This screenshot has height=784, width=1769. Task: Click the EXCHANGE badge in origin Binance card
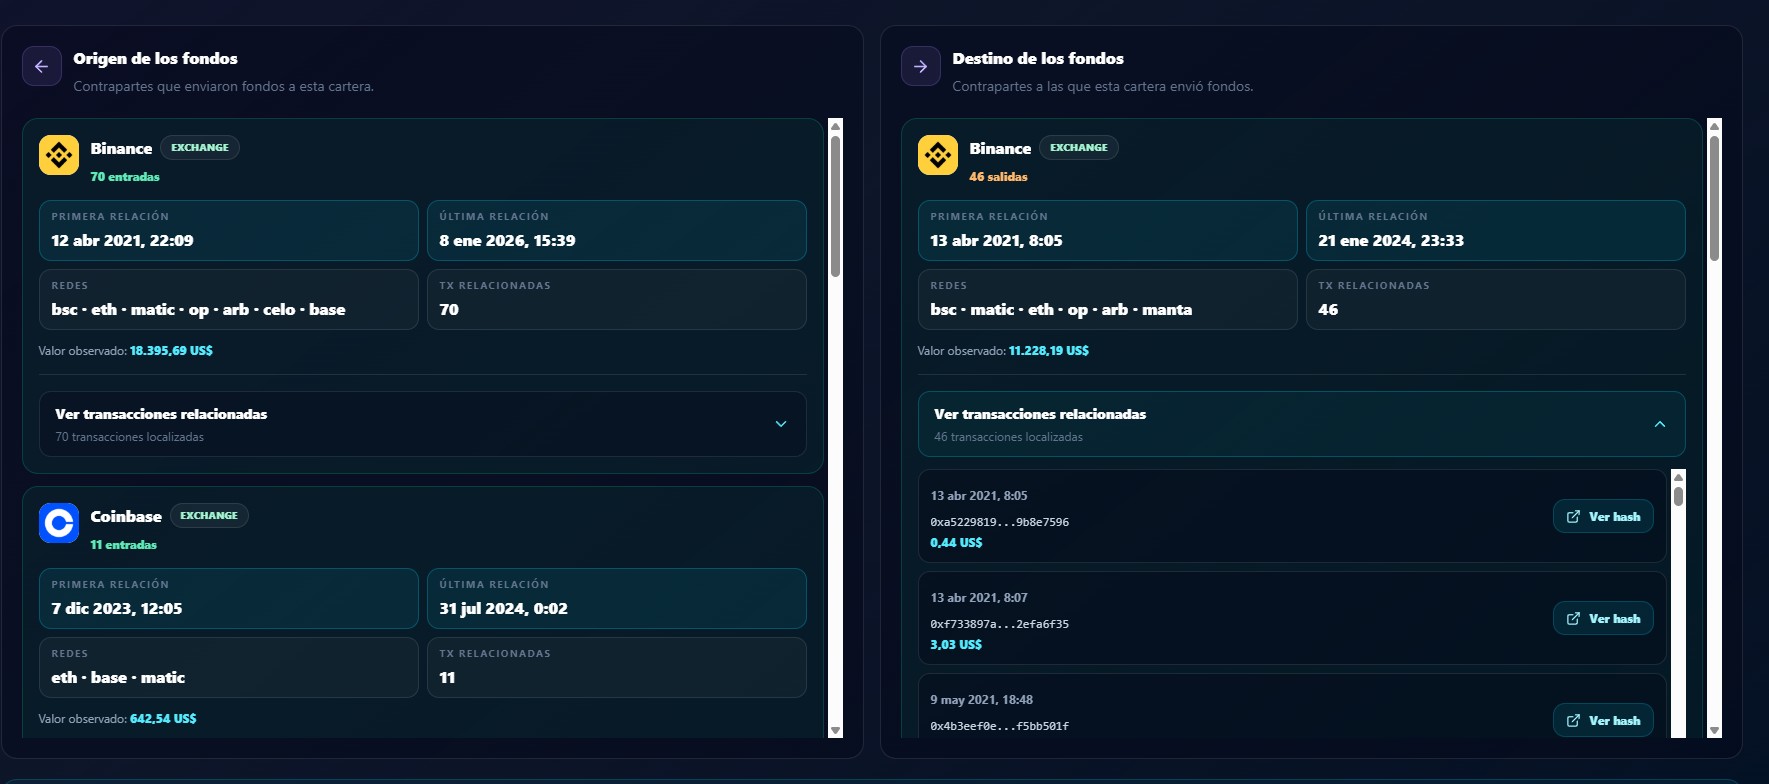[x=200, y=148]
